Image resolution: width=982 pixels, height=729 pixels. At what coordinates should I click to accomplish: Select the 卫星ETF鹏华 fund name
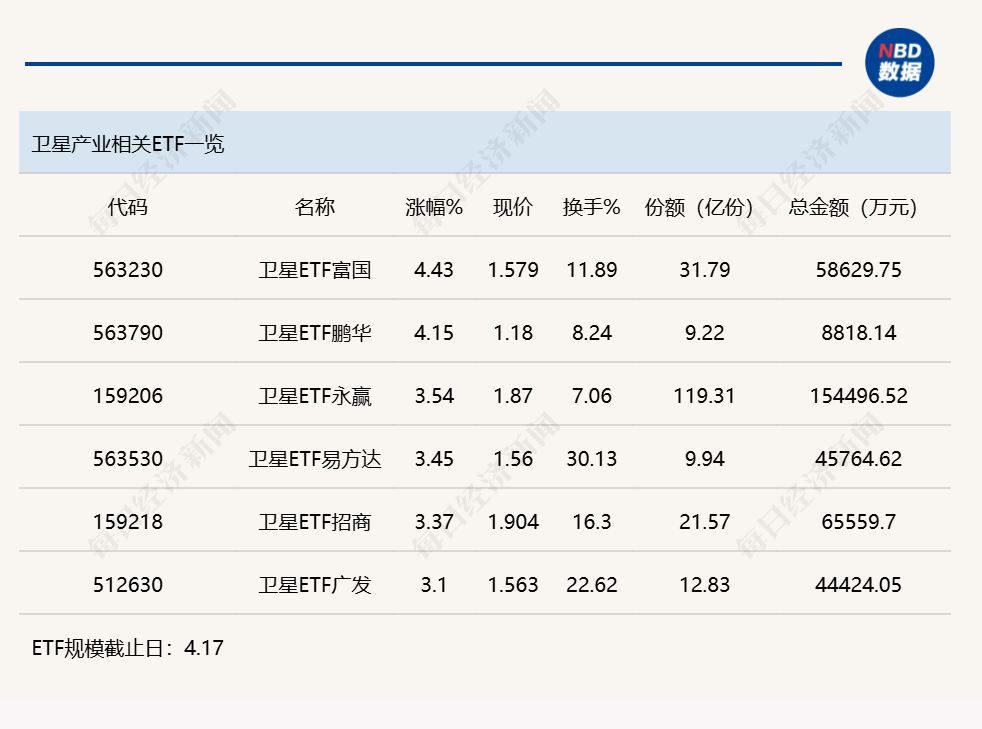(316, 332)
